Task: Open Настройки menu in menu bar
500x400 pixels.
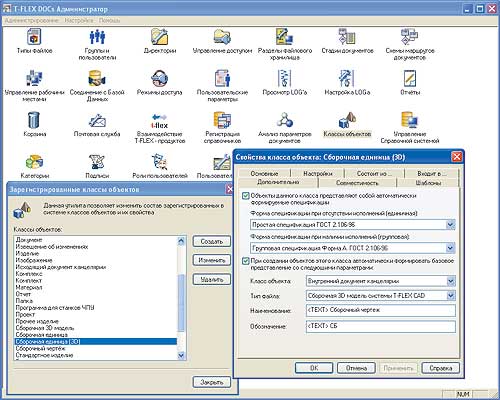Action: point(79,20)
